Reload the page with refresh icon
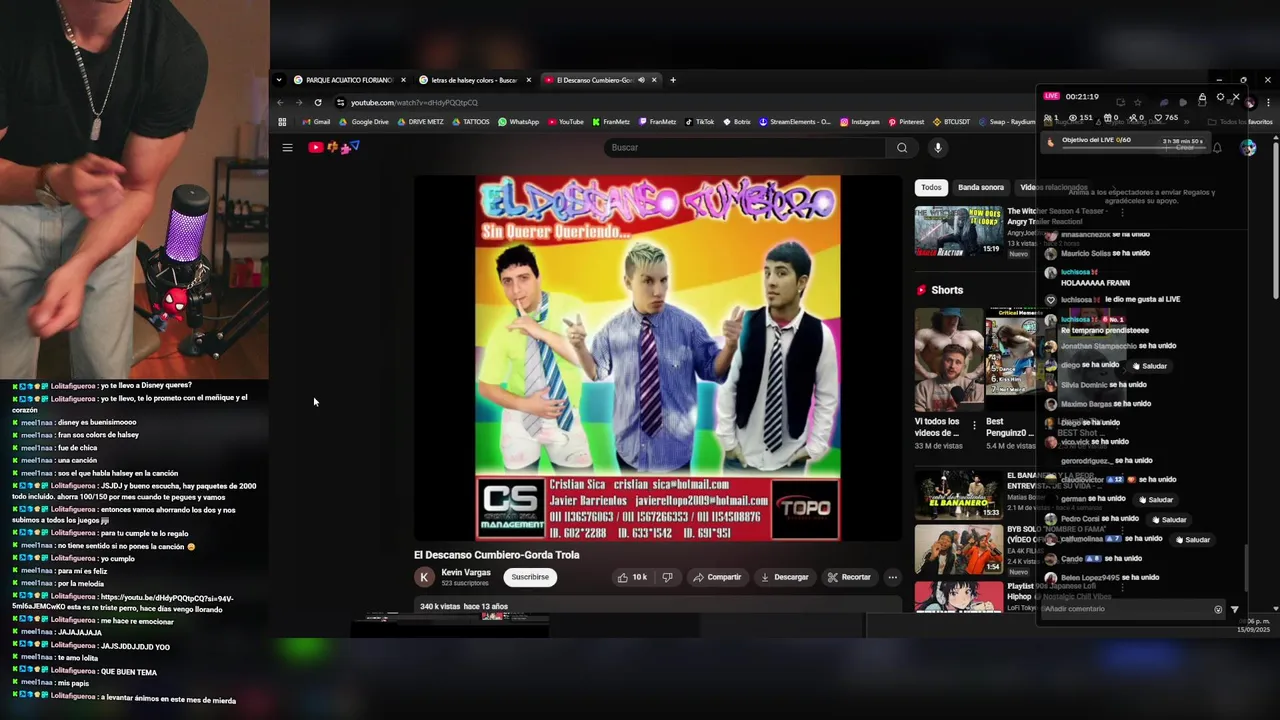Viewport: 1280px width, 720px height. point(318,102)
